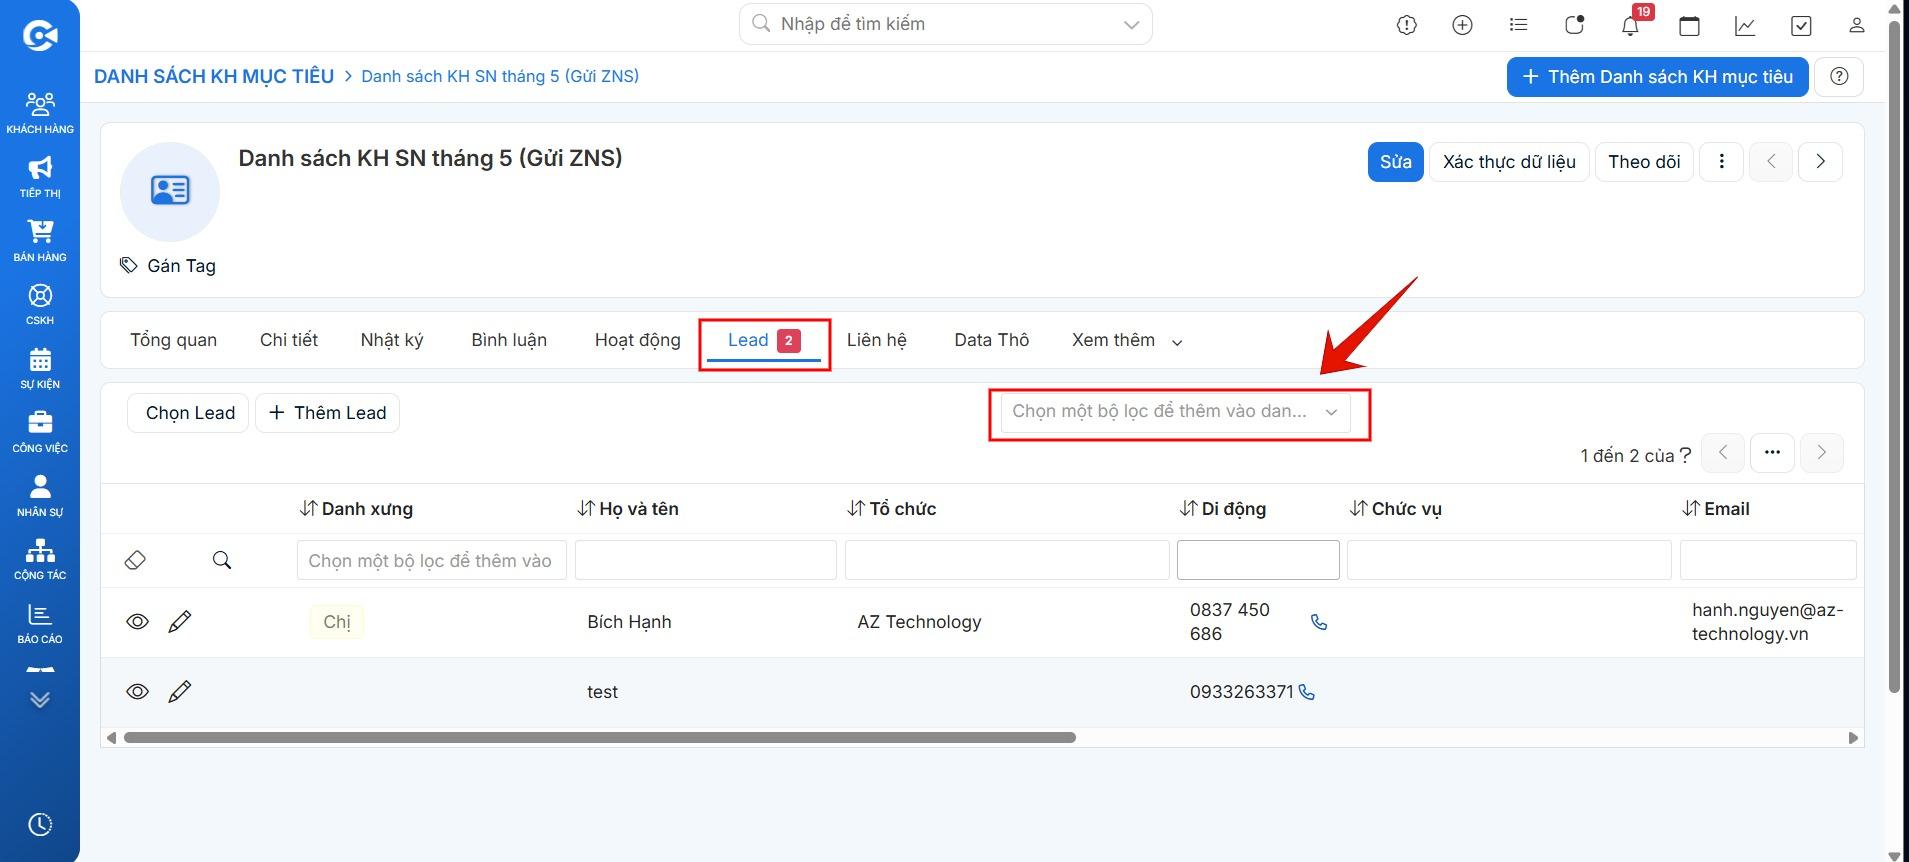The height and width of the screenshot is (862, 1909).
Task: Open the Nhân sự module
Action: click(40, 496)
